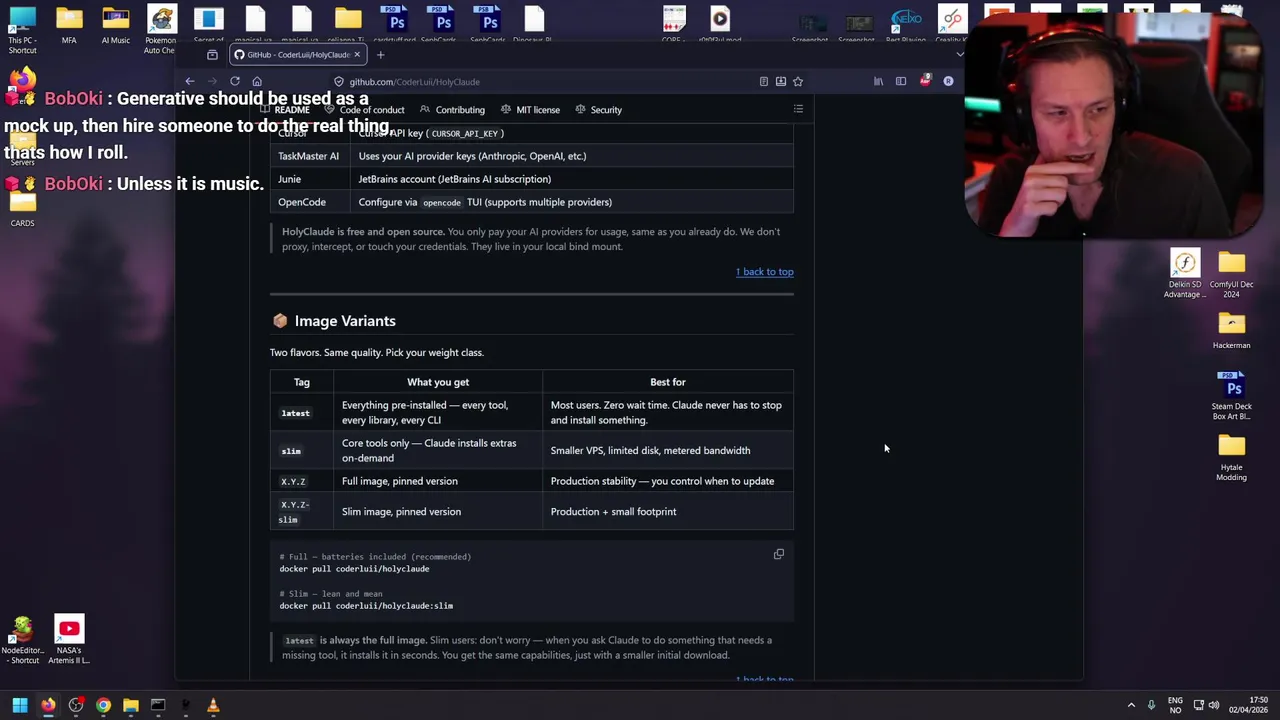Go back with the browser back arrow
This screenshot has width=1280, height=720.
click(190, 82)
